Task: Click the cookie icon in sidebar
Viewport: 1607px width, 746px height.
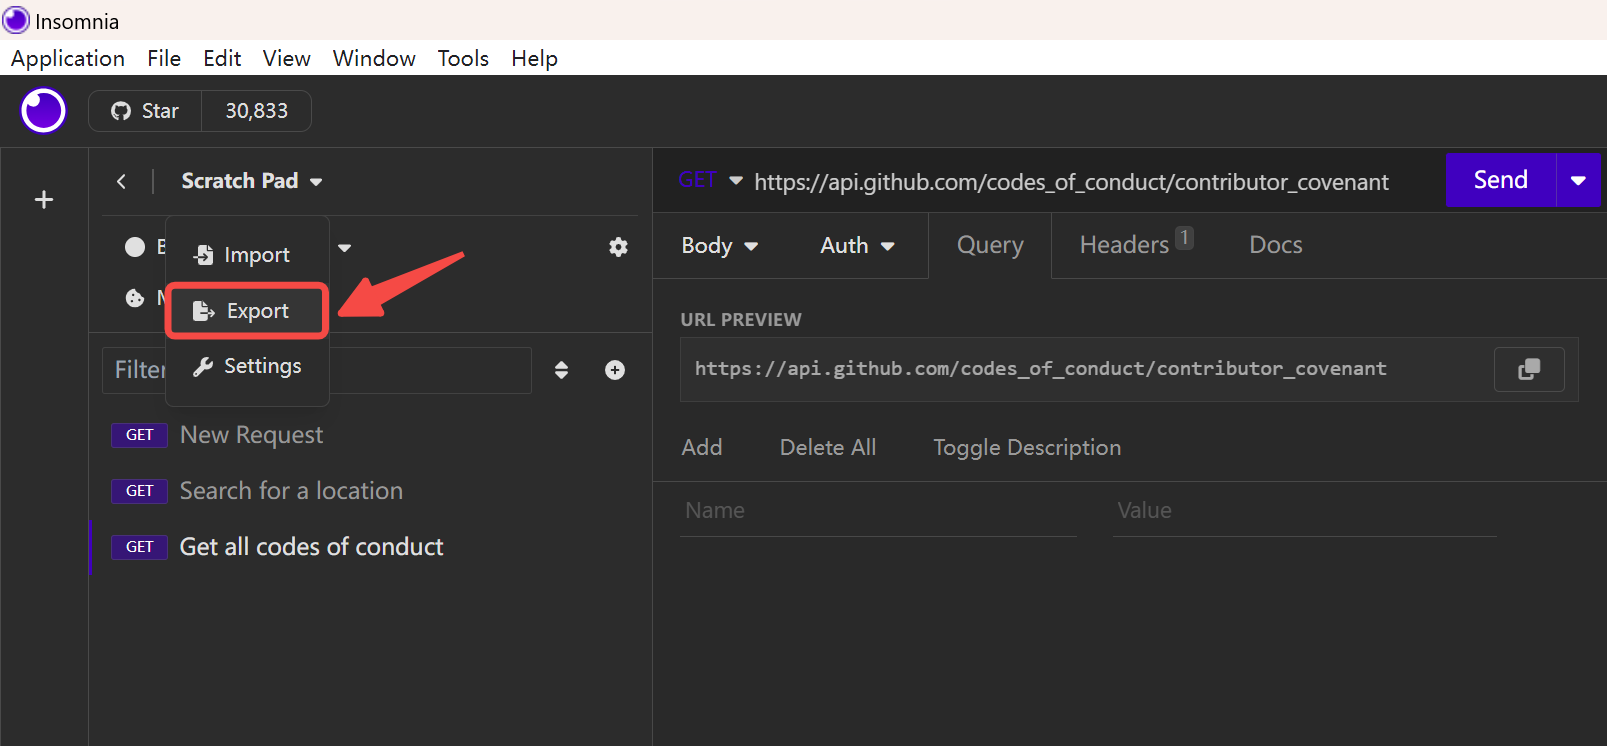Action: coord(135,298)
